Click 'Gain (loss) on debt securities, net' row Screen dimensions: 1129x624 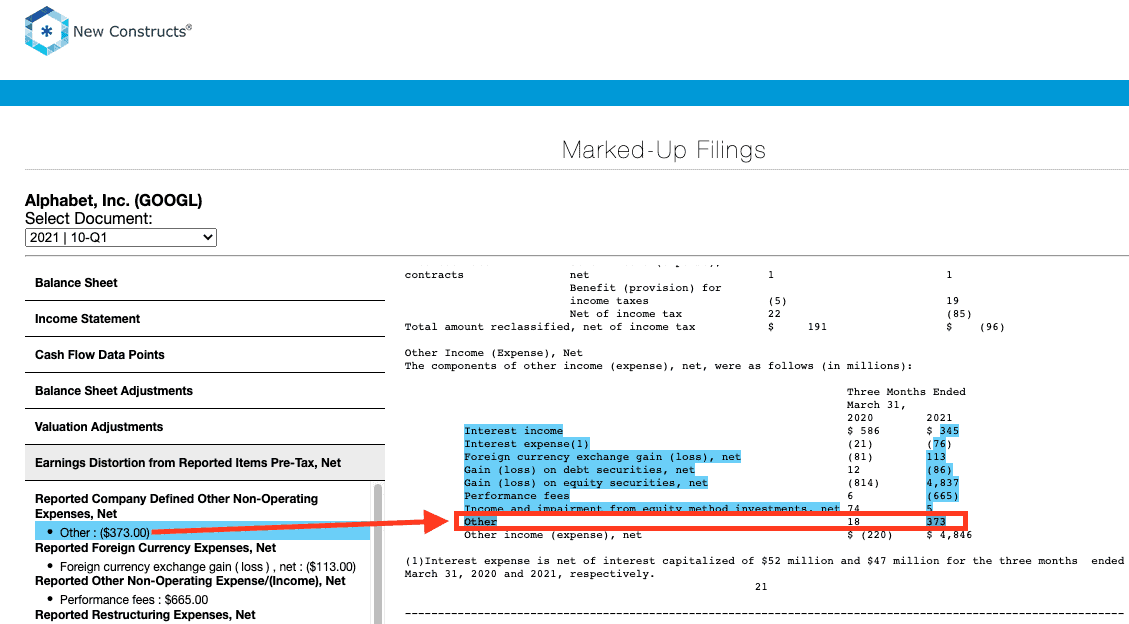[579, 470]
